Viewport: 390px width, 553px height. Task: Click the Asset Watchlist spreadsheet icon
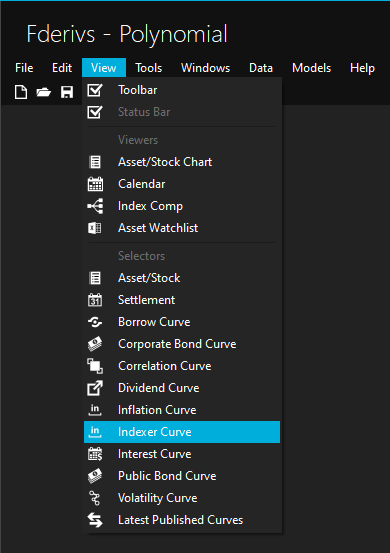point(95,228)
